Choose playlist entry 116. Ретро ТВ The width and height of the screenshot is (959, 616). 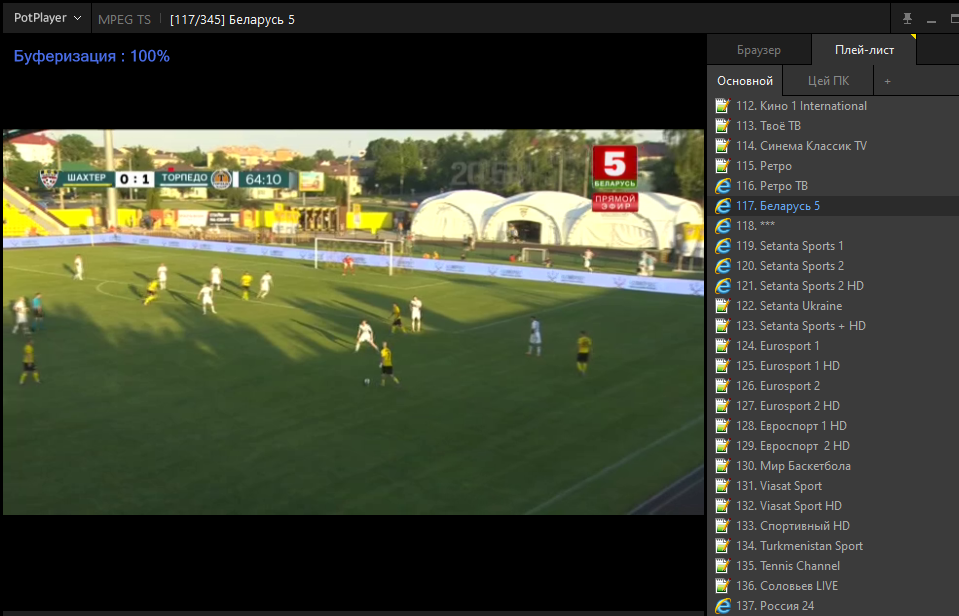click(833, 186)
